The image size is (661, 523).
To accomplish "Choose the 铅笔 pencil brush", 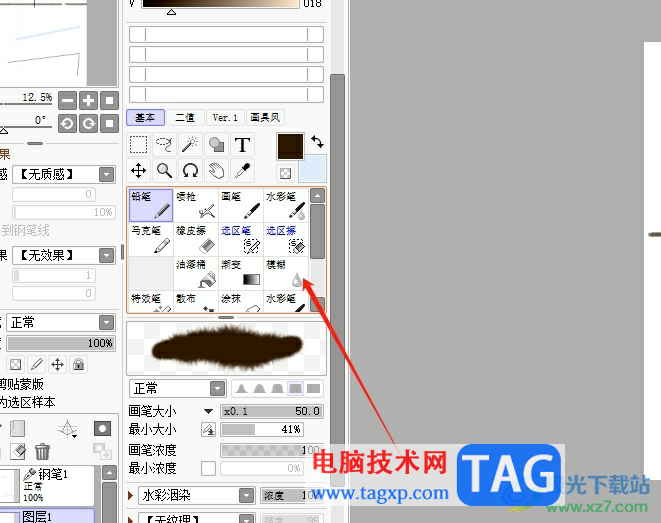I will [150, 205].
